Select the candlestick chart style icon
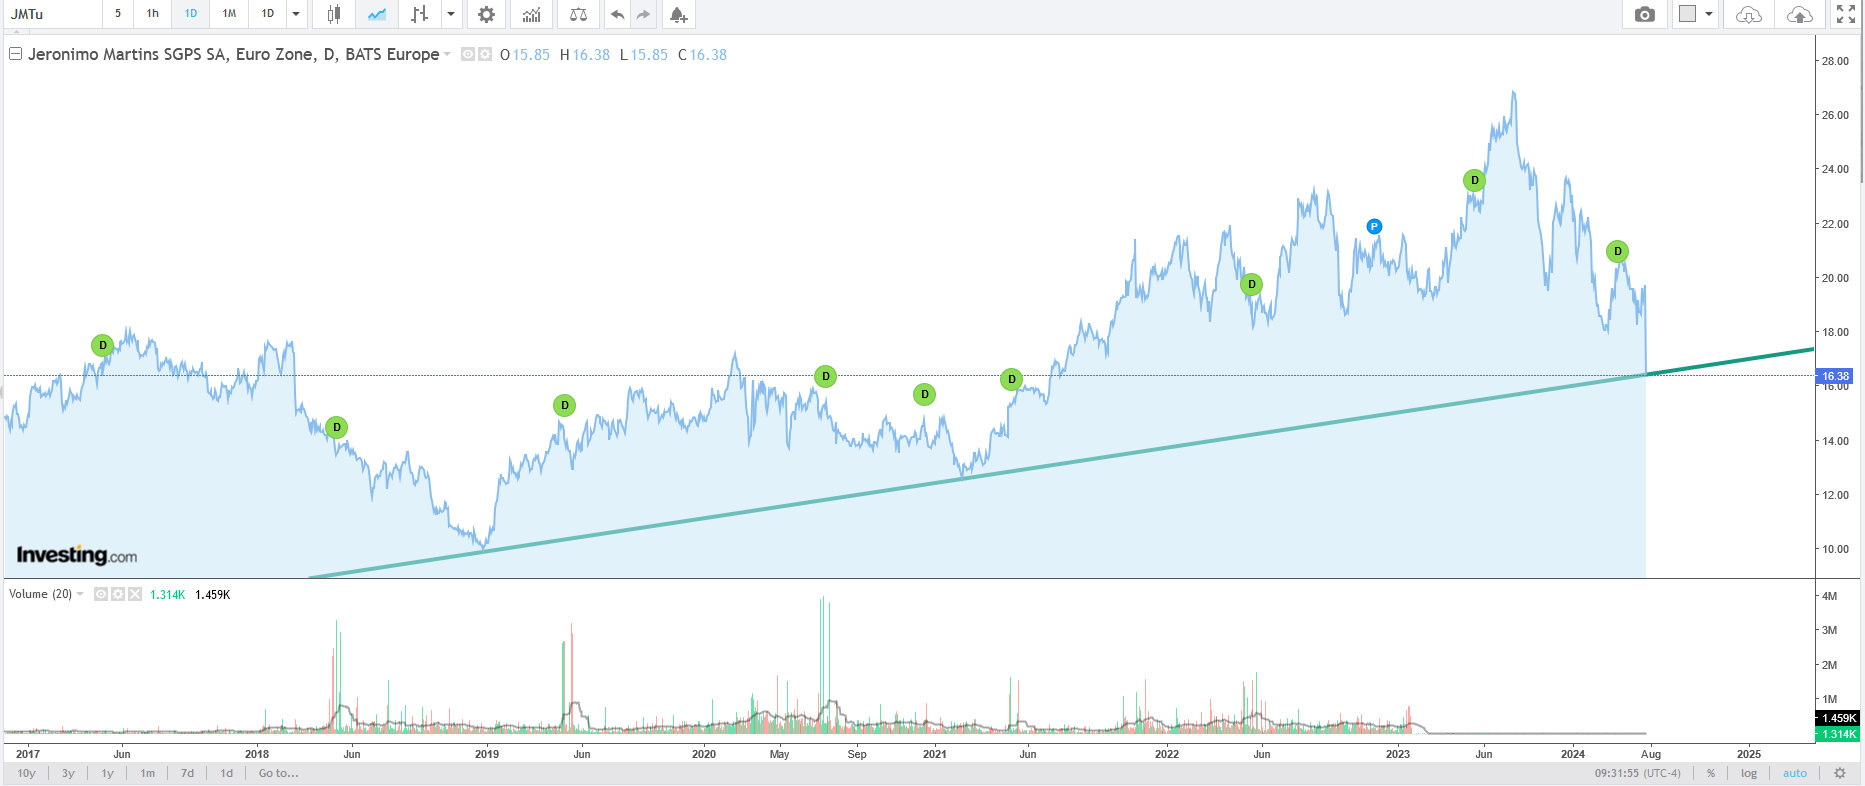The image size is (1865, 786). pos(334,14)
